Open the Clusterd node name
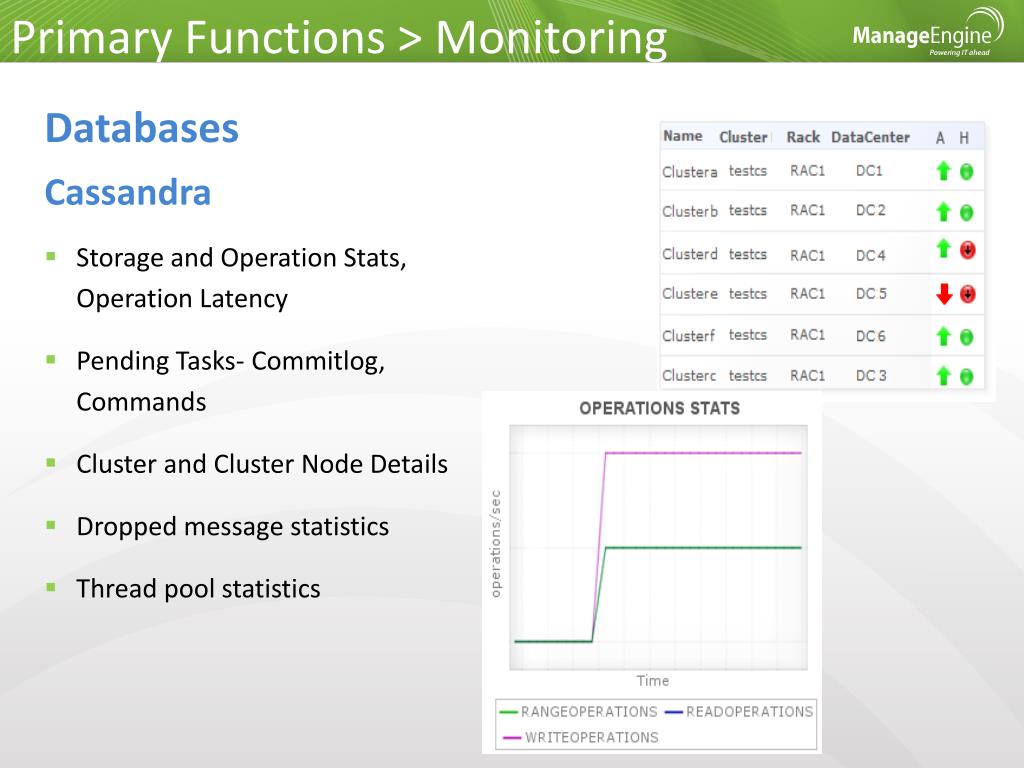The height and width of the screenshot is (768, 1024). 690,254
